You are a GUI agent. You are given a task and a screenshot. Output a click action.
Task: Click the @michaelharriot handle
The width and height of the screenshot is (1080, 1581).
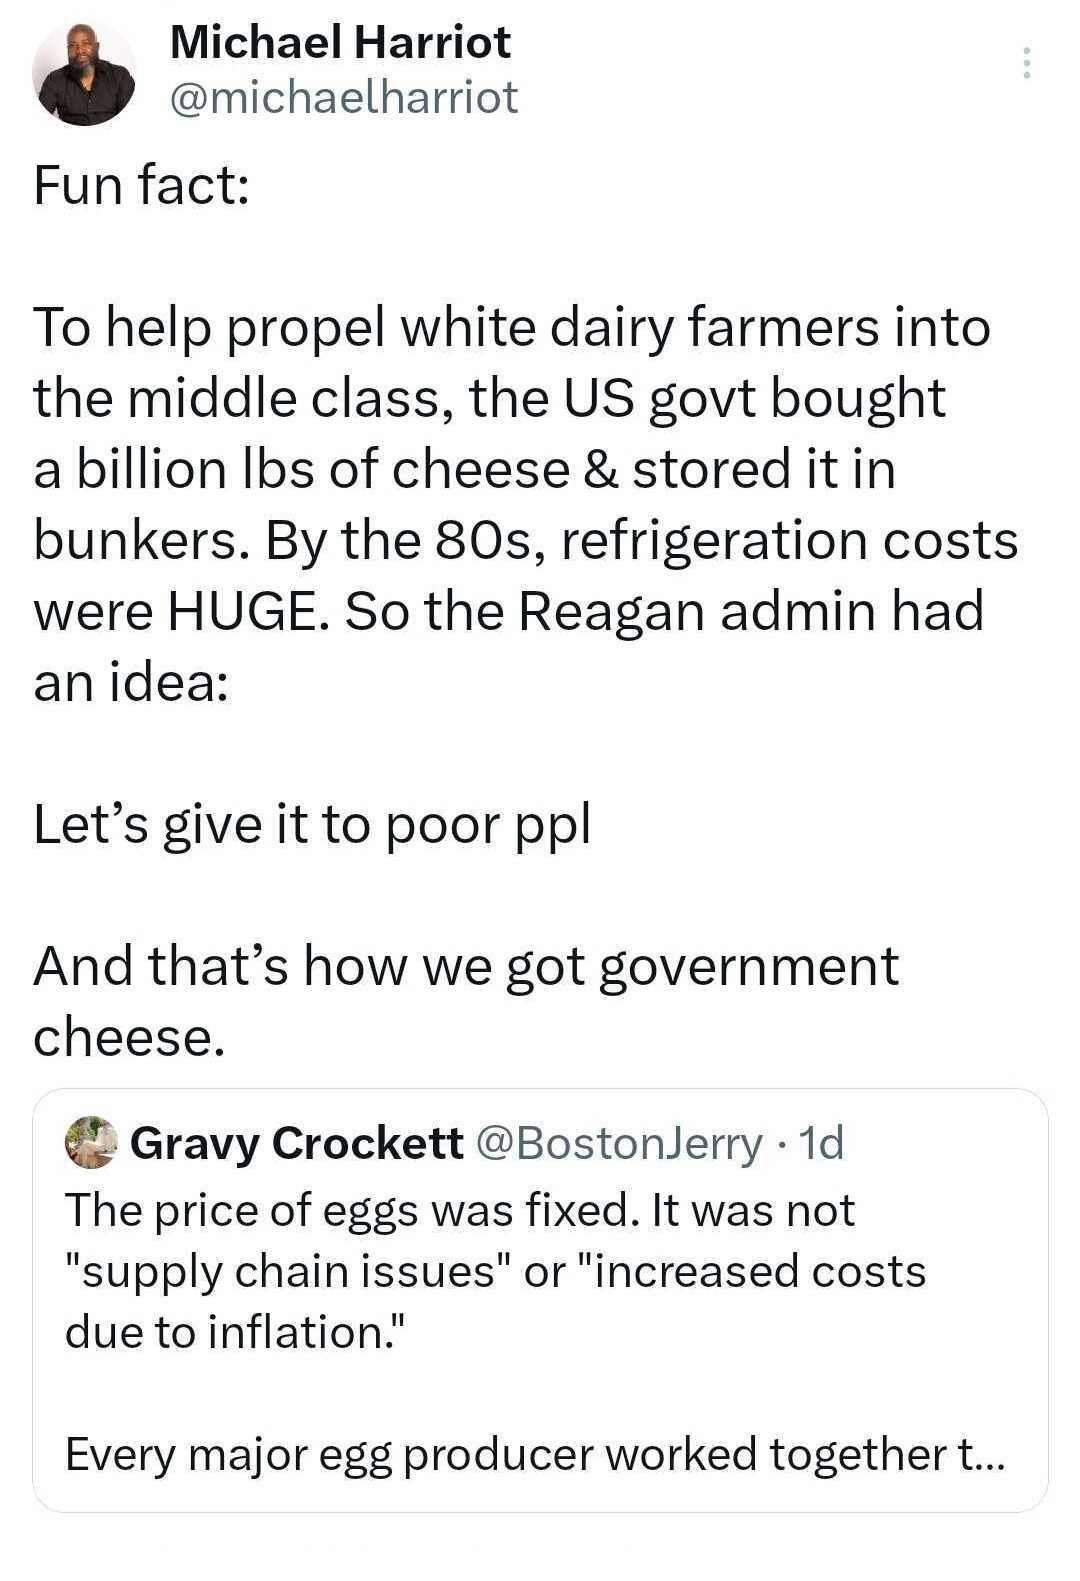344,98
